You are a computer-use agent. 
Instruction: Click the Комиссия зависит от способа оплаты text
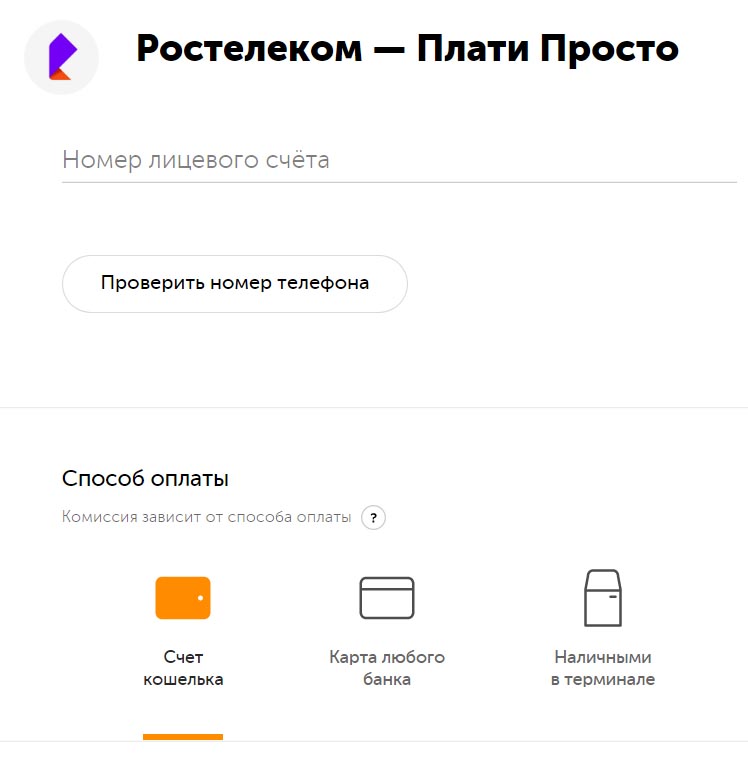coord(206,517)
